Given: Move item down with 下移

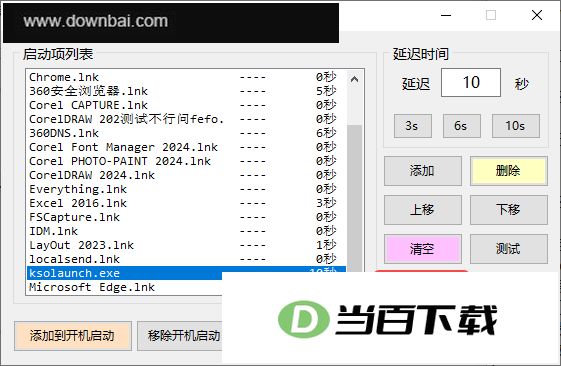Looking at the screenshot, I should coord(508,210).
